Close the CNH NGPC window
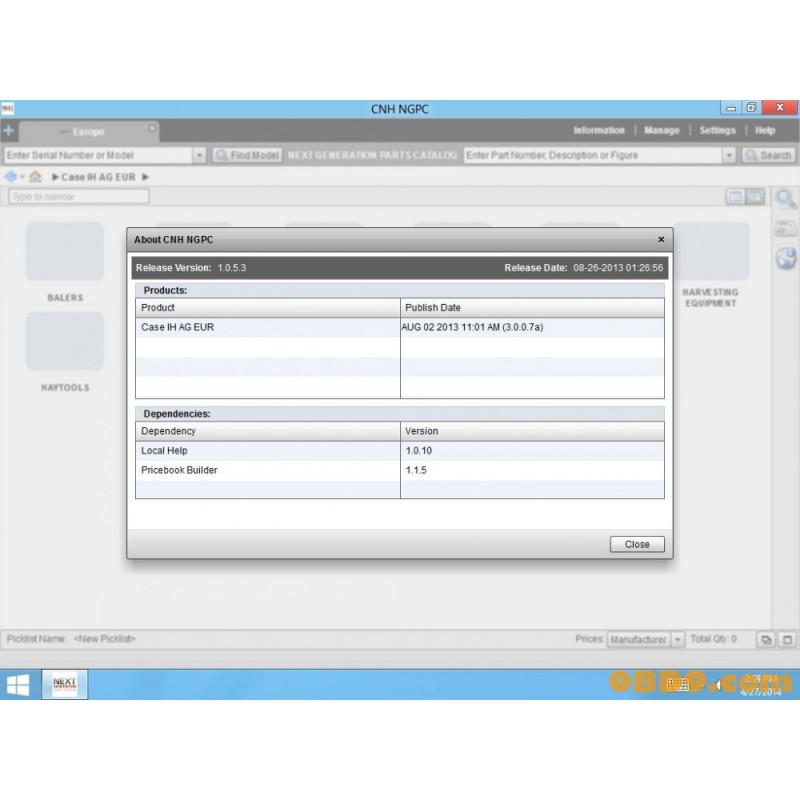The width and height of the screenshot is (800, 800). 780,107
